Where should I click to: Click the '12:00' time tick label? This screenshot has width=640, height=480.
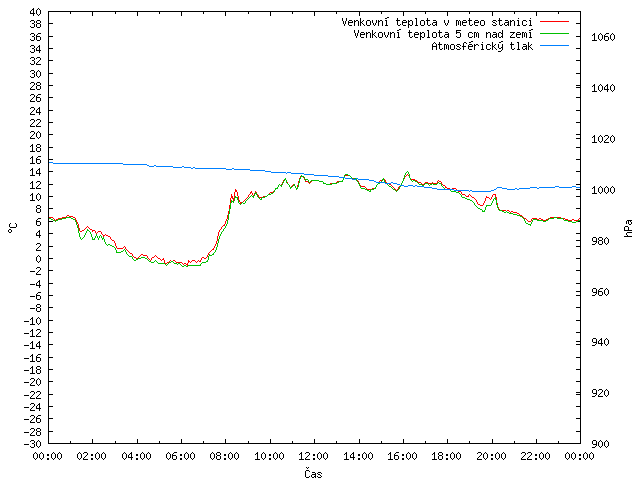pyautogui.click(x=313, y=456)
